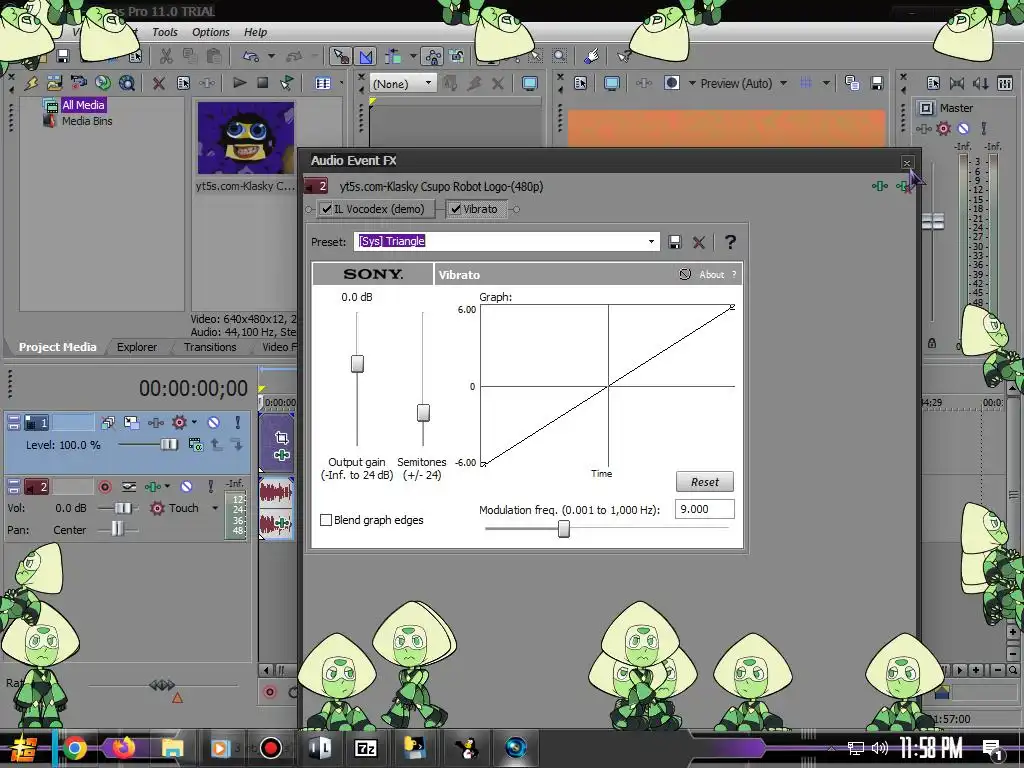Open Touch automation mode dropdown on track 2
Image resolution: width=1024 pixels, height=768 pixels.
[215, 507]
